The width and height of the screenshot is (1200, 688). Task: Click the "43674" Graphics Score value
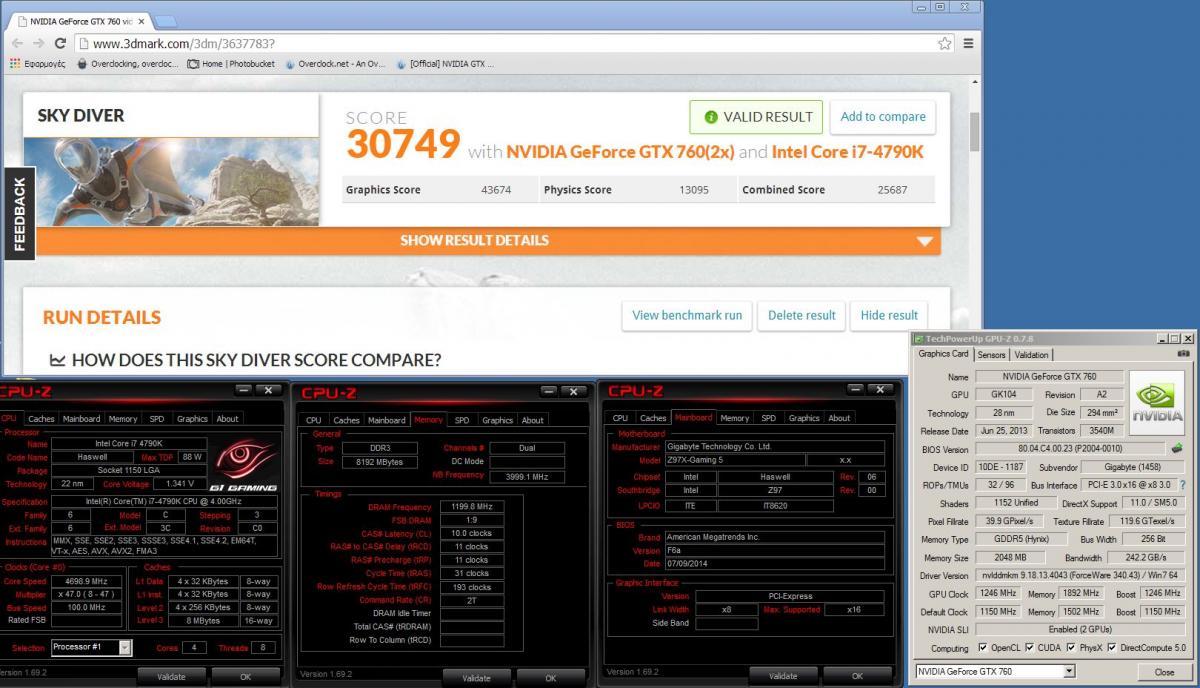[x=496, y=190]
